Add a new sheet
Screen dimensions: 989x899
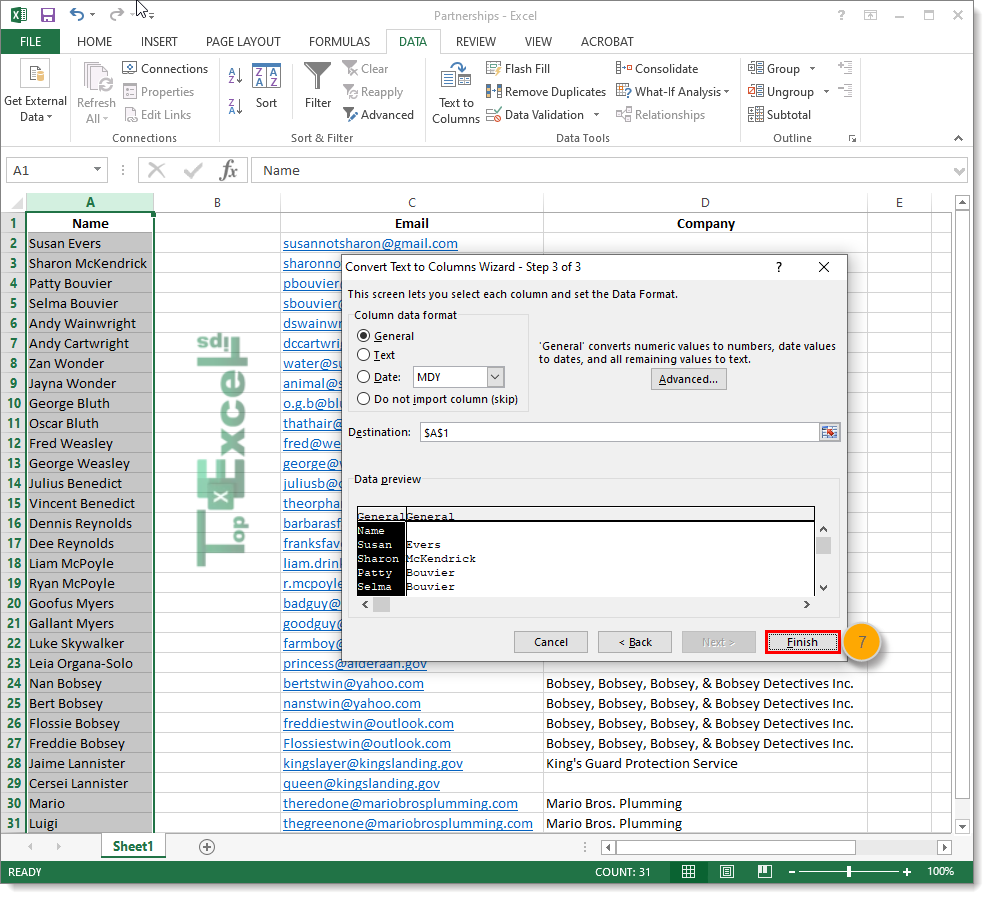click(x=207, y=847)
